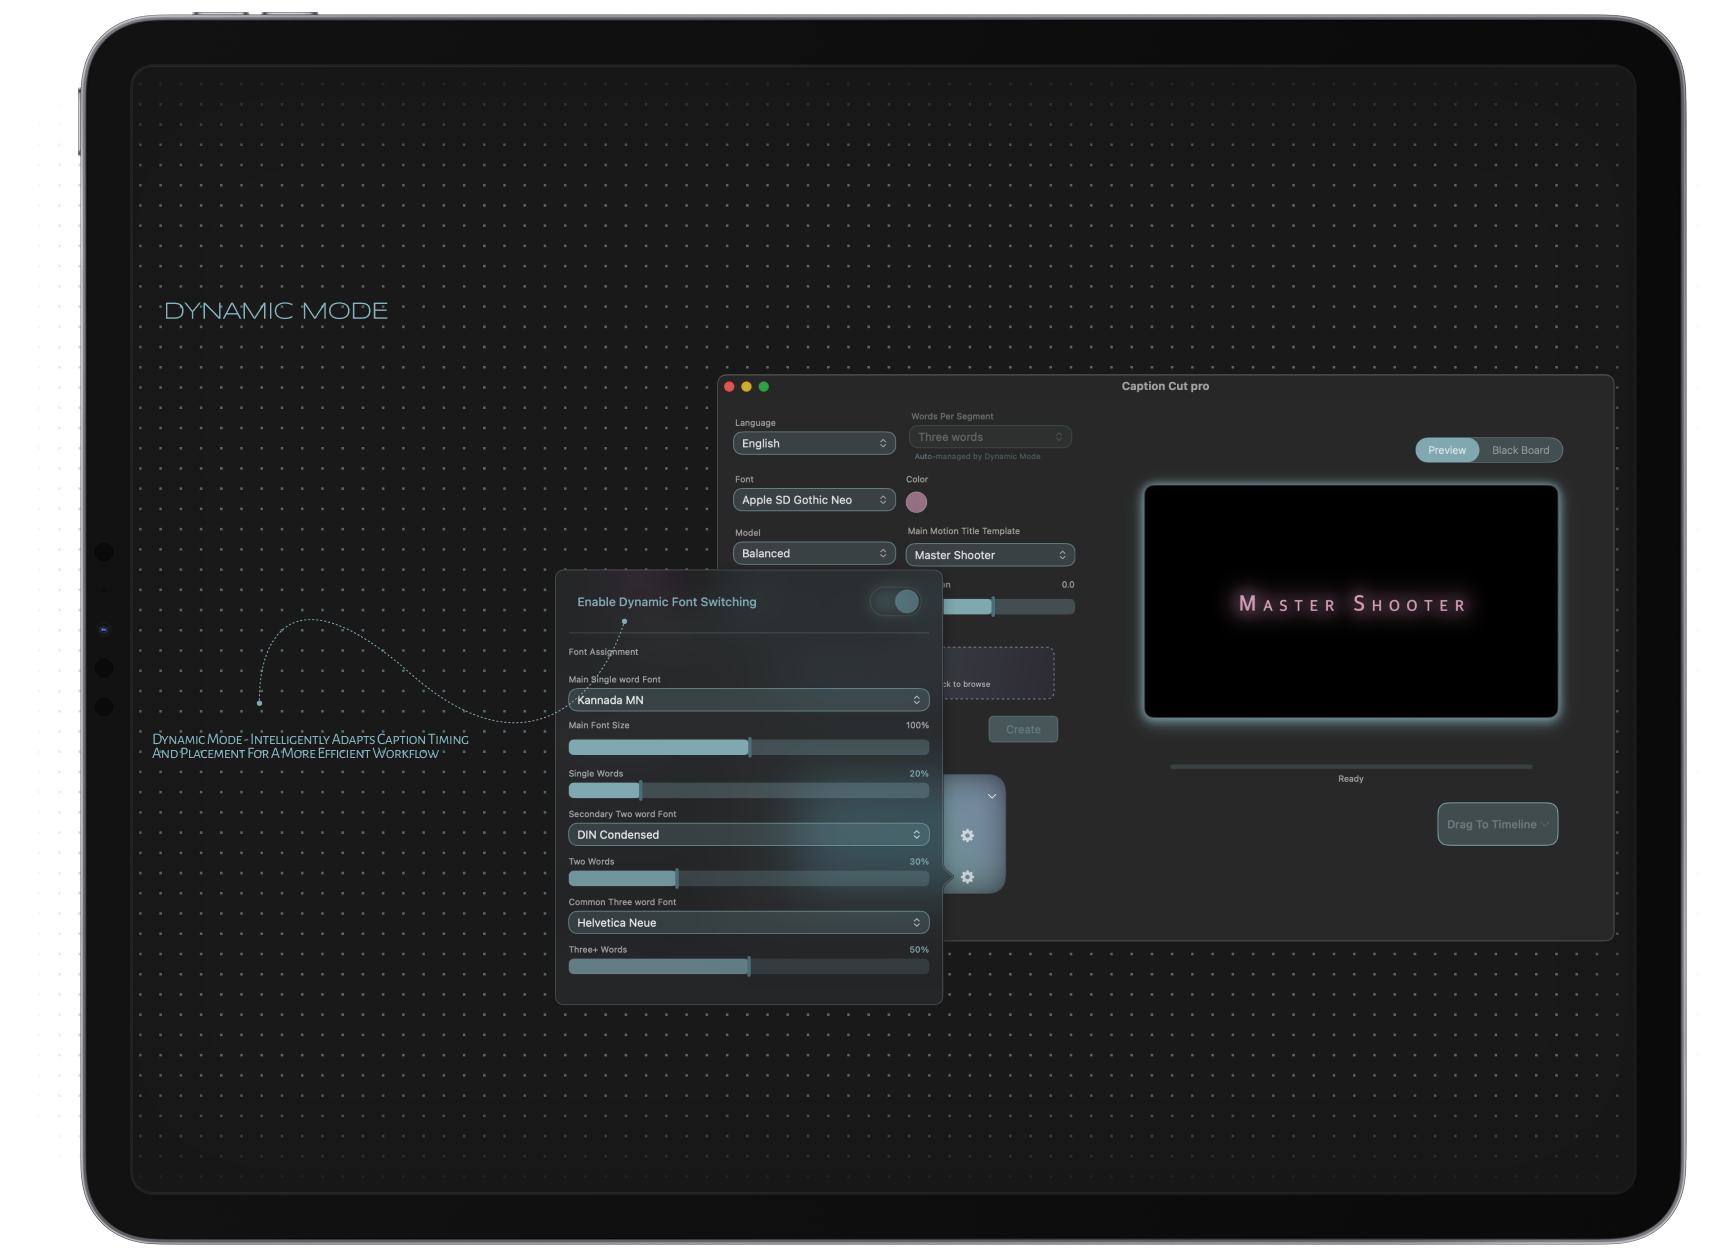Screen dimensions: 1726x1259
Task: Click the lower gear settings icon
Action: tap(967, 877)
